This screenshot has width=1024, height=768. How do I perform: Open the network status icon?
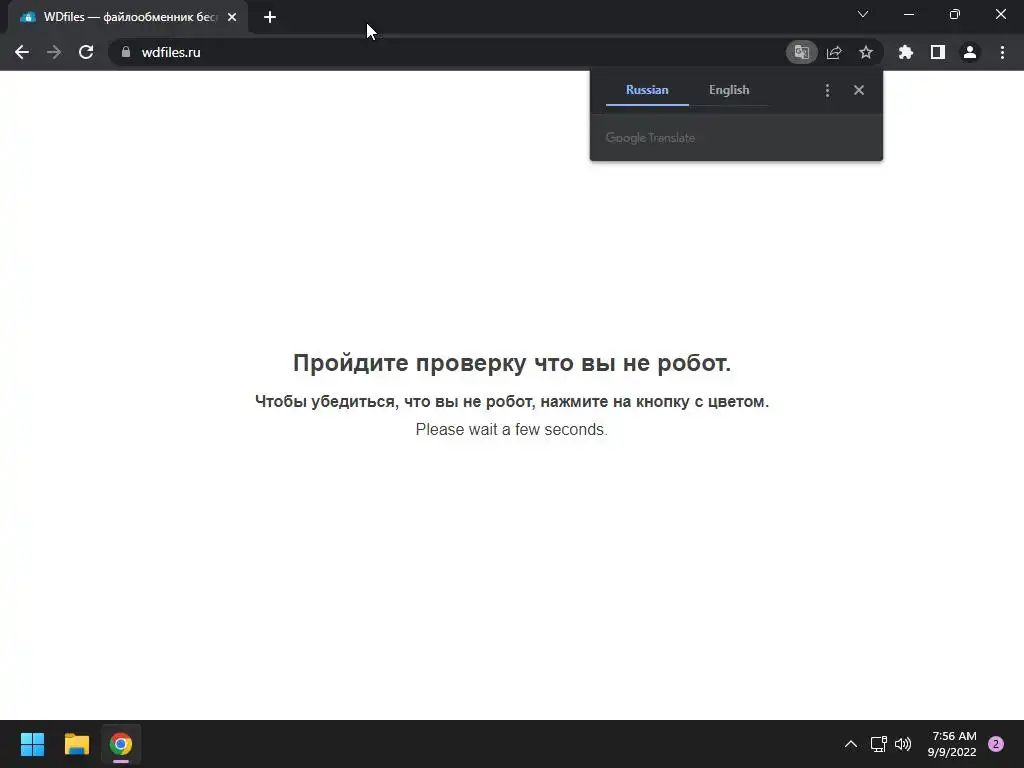878,744
